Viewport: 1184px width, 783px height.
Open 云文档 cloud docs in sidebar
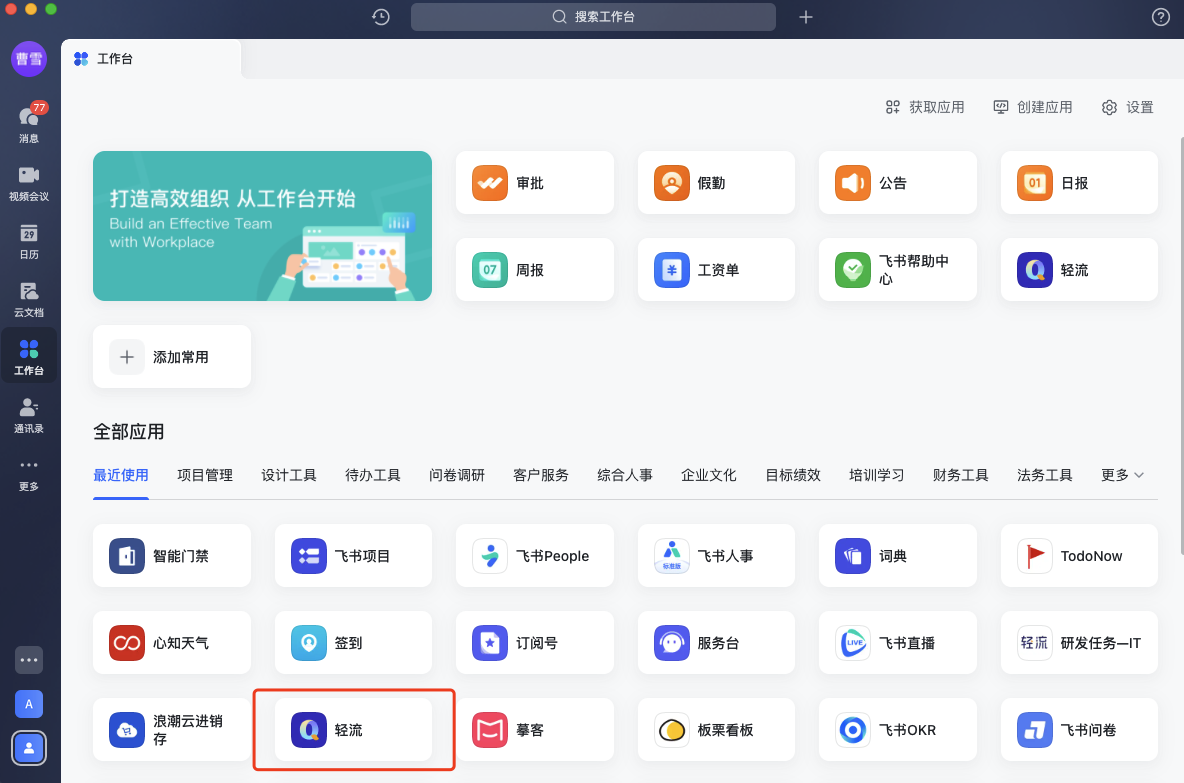click(x=29, y=299)
